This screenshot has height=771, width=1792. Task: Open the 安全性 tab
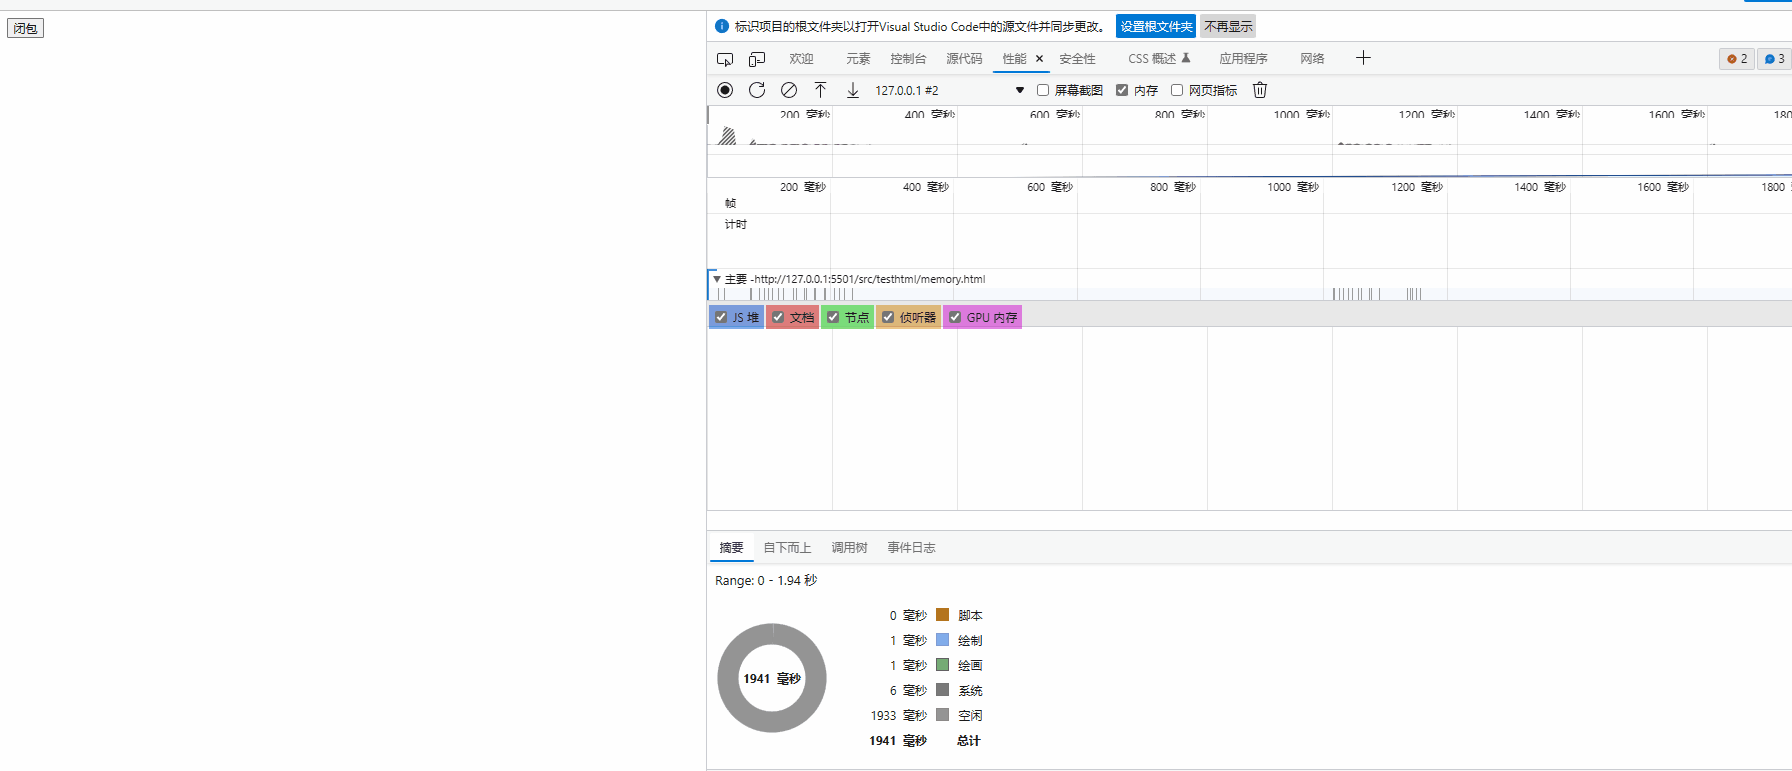pyautogui.click(x=1077, y=59)
